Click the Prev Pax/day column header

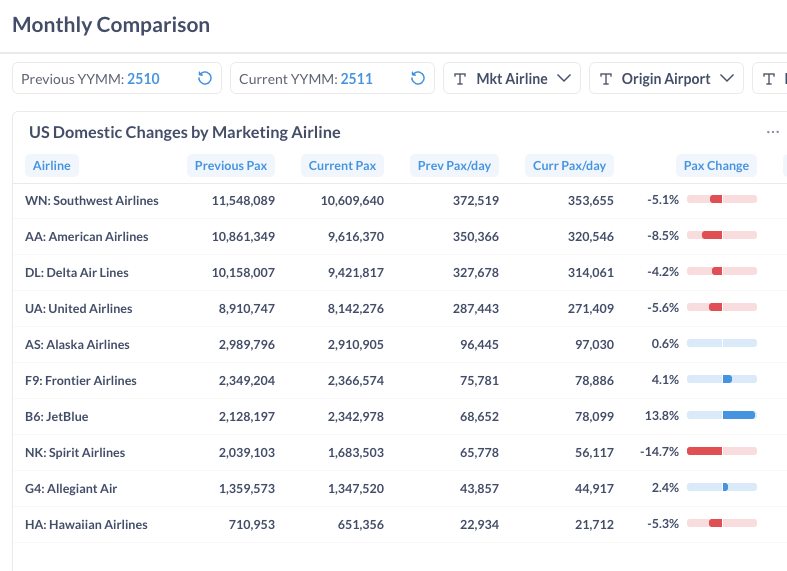click(x=454, y=166)
